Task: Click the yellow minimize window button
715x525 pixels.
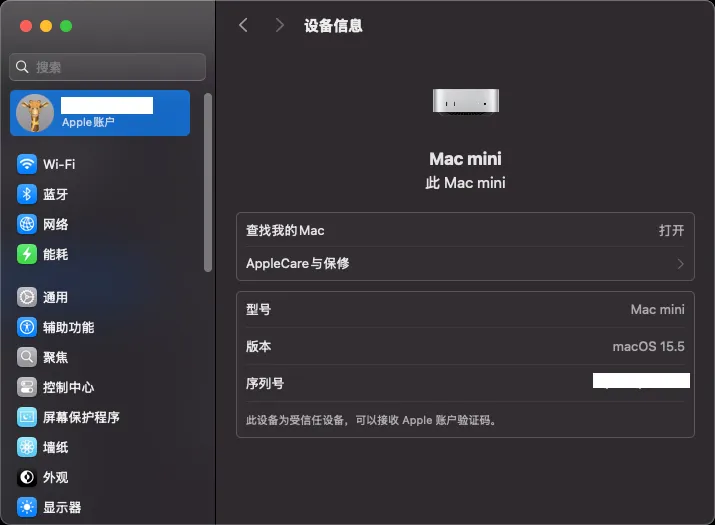Action: (x=46, y=26)
